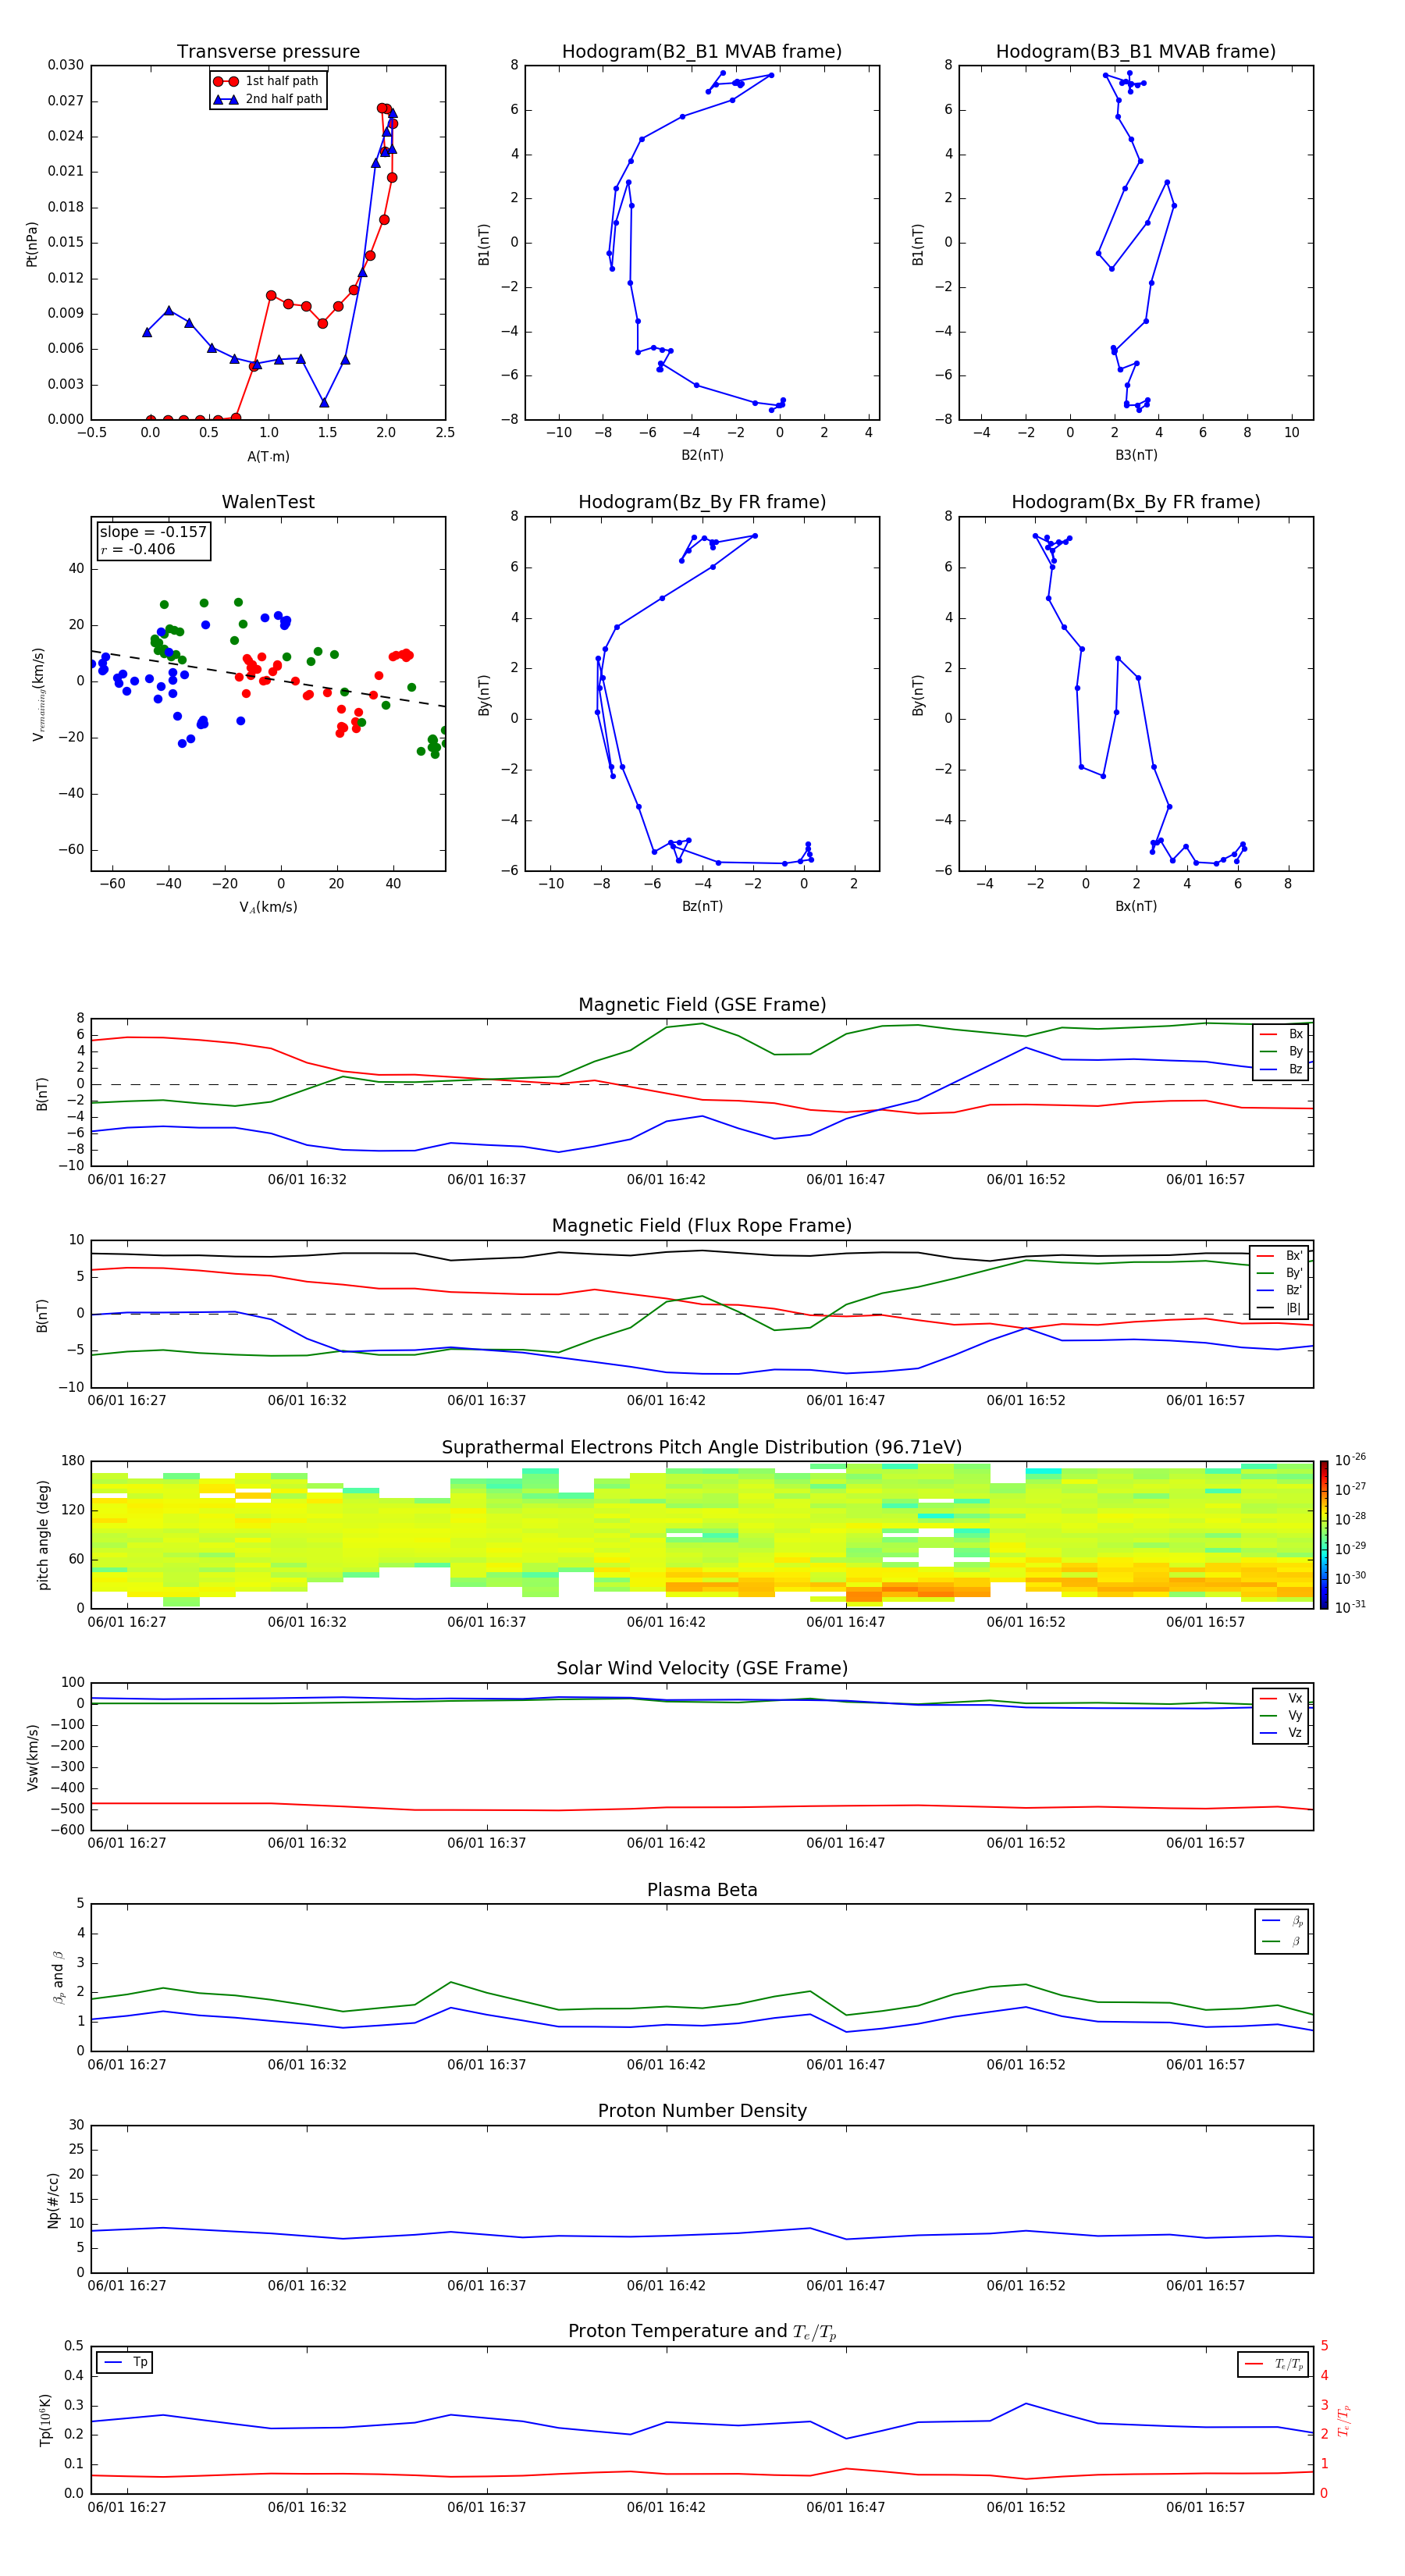Click 'Solar Wind Velocity (GSE Frame)' title
The height and width of the screenshot is (2576, 1405).
point(702,1668)
